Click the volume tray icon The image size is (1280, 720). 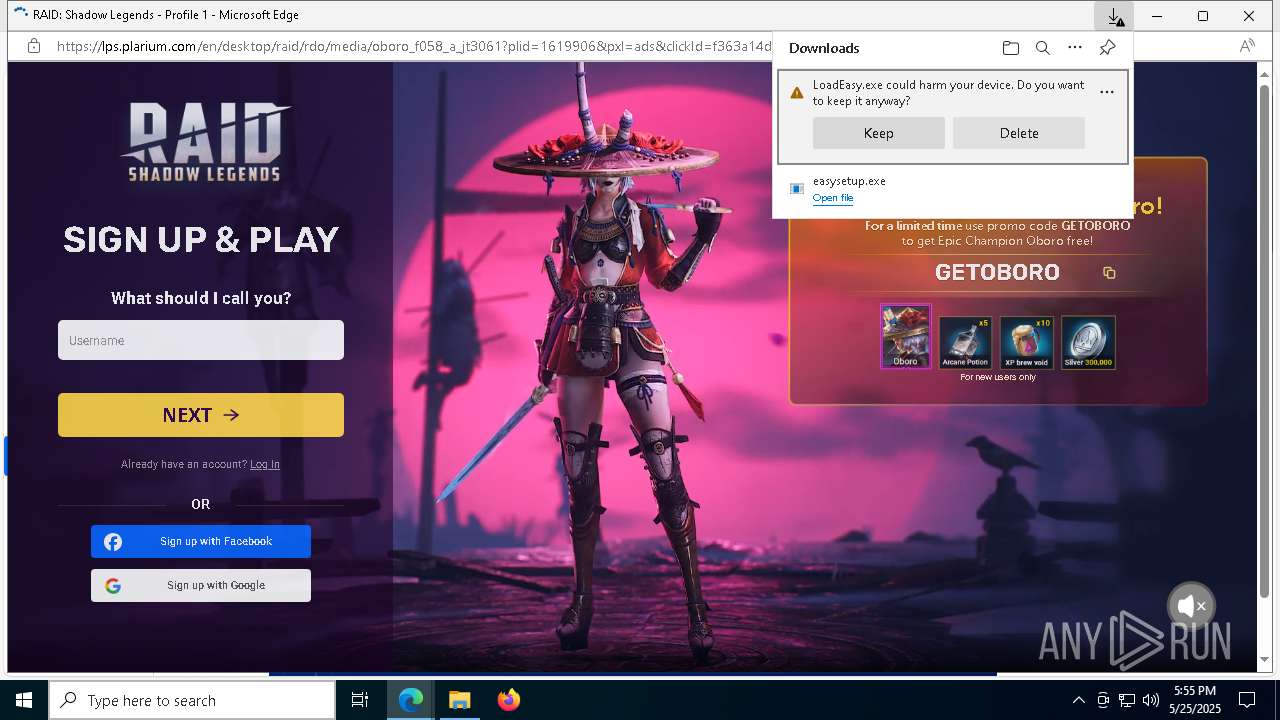[1151, 700]
